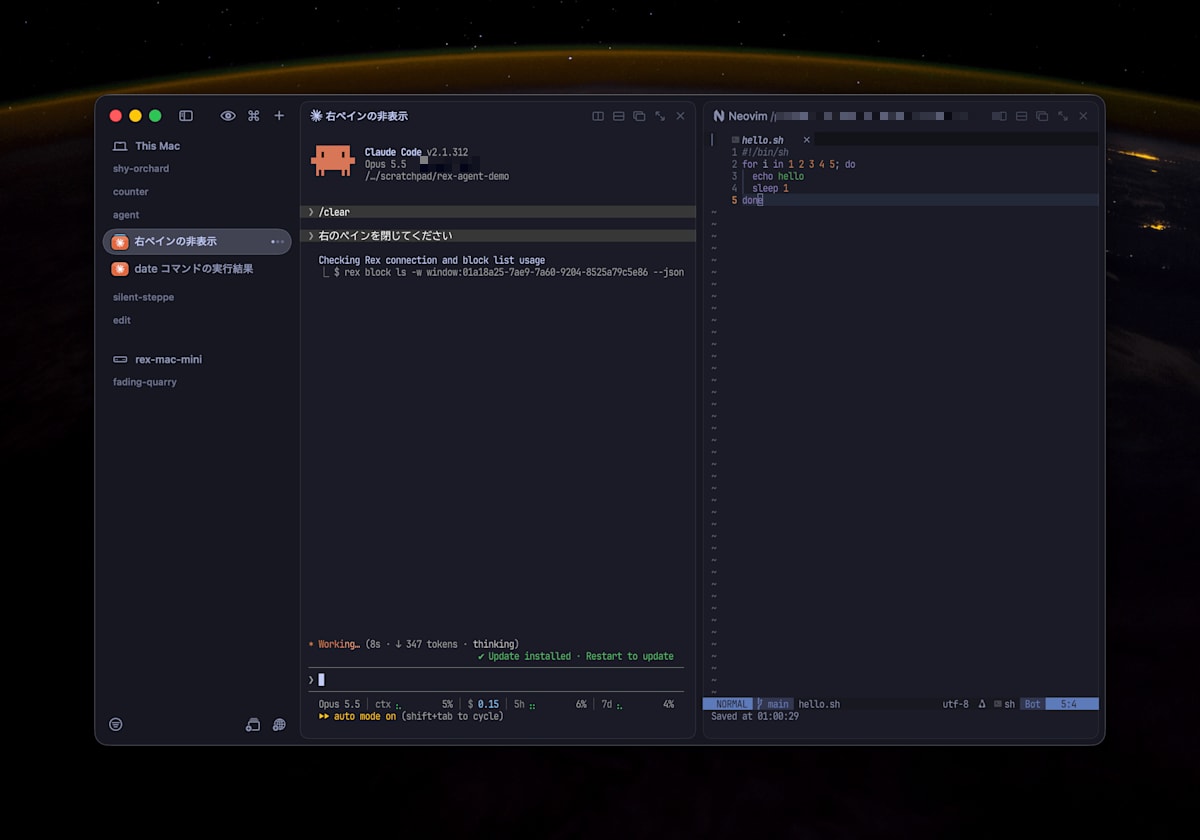Click the eye visibility icon in the sidebar header

point(228,116)
